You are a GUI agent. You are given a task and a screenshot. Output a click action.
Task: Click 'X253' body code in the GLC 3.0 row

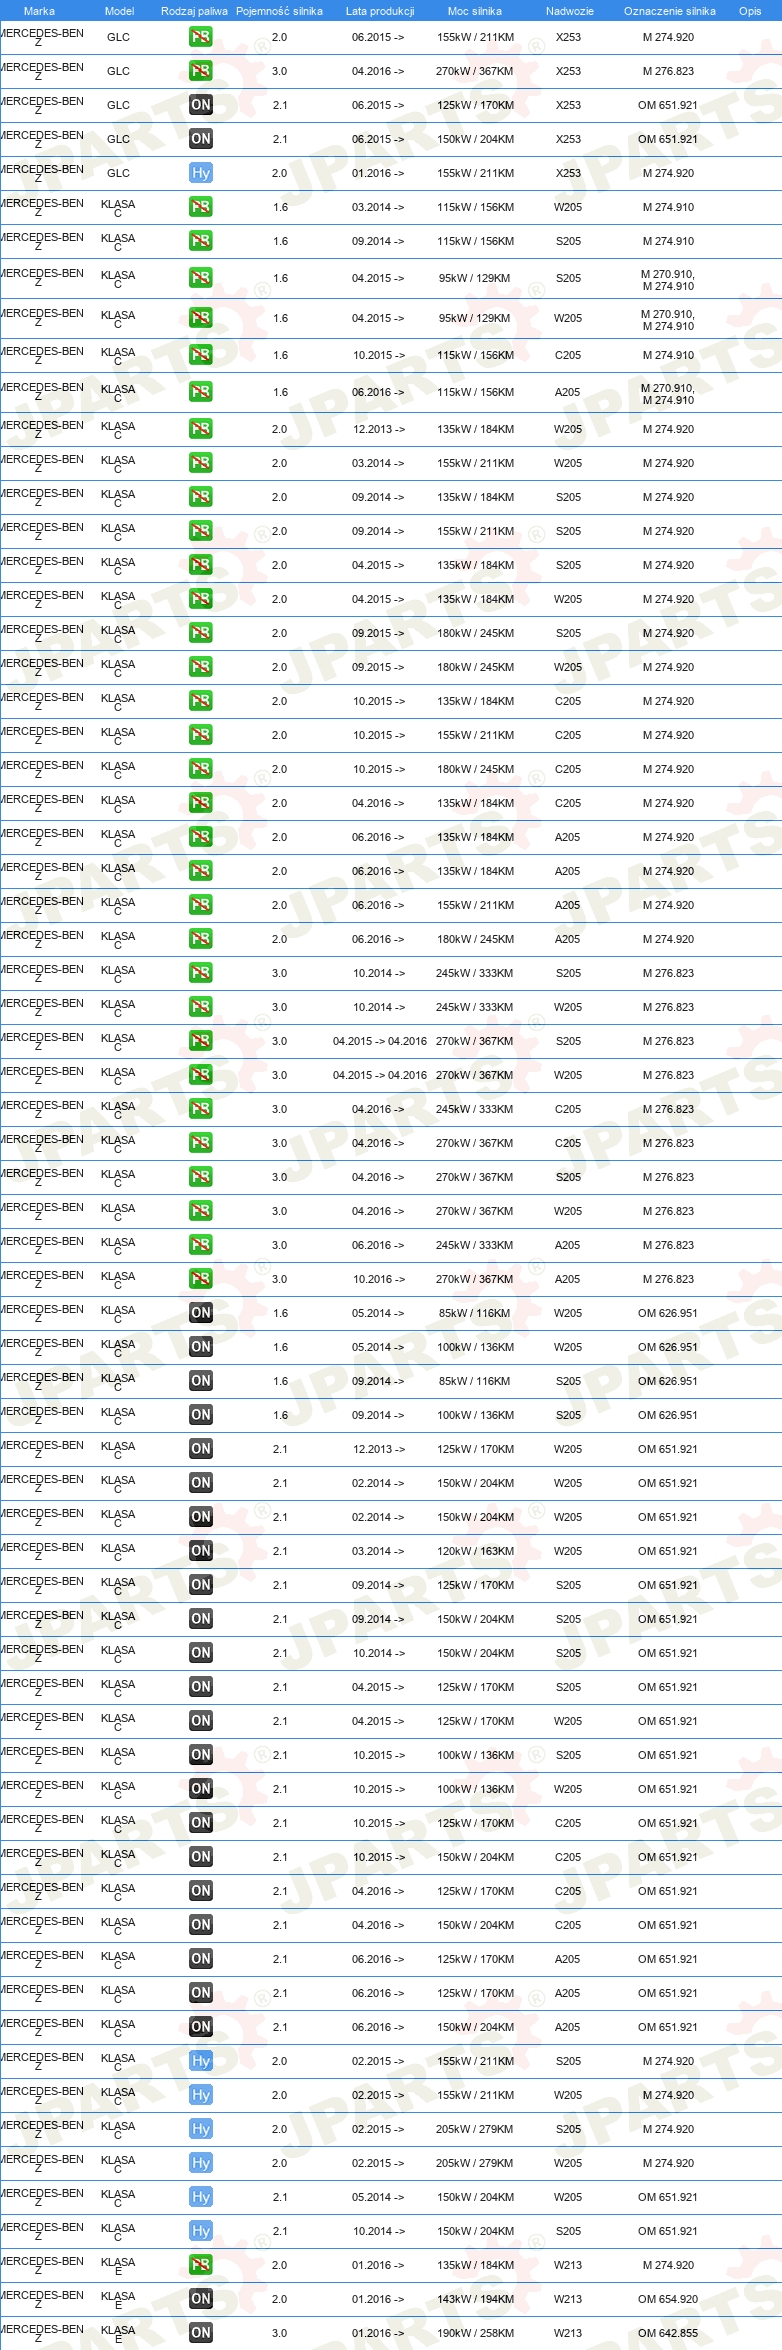(x=568, y=71)
